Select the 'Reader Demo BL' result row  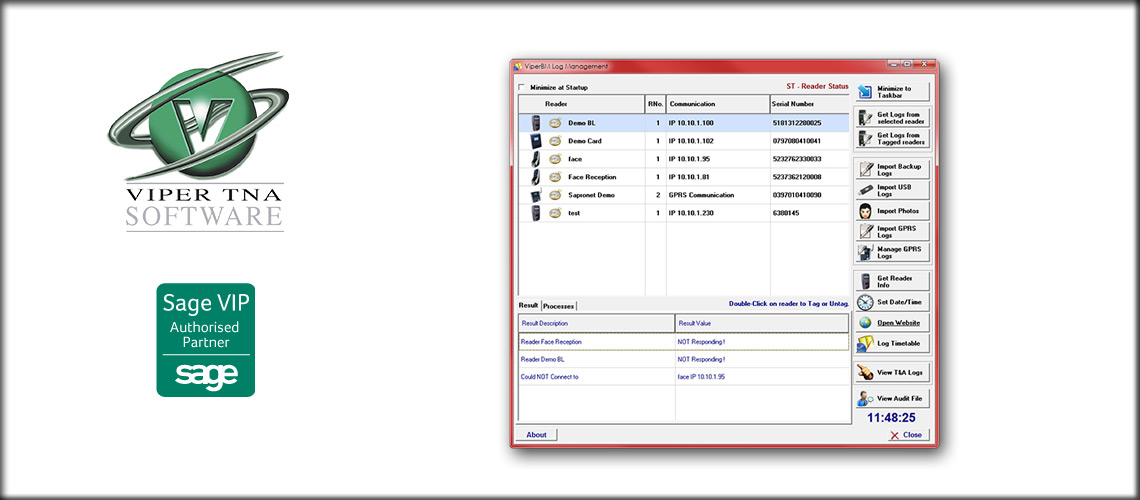683,359
